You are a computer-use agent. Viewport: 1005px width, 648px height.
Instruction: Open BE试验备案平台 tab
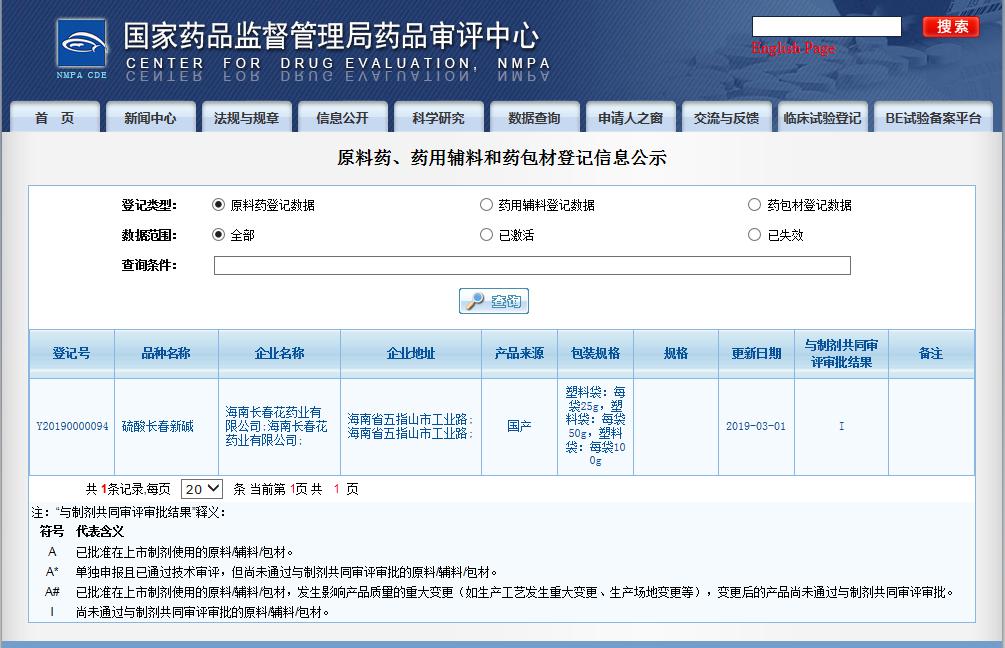click(933, 118)
